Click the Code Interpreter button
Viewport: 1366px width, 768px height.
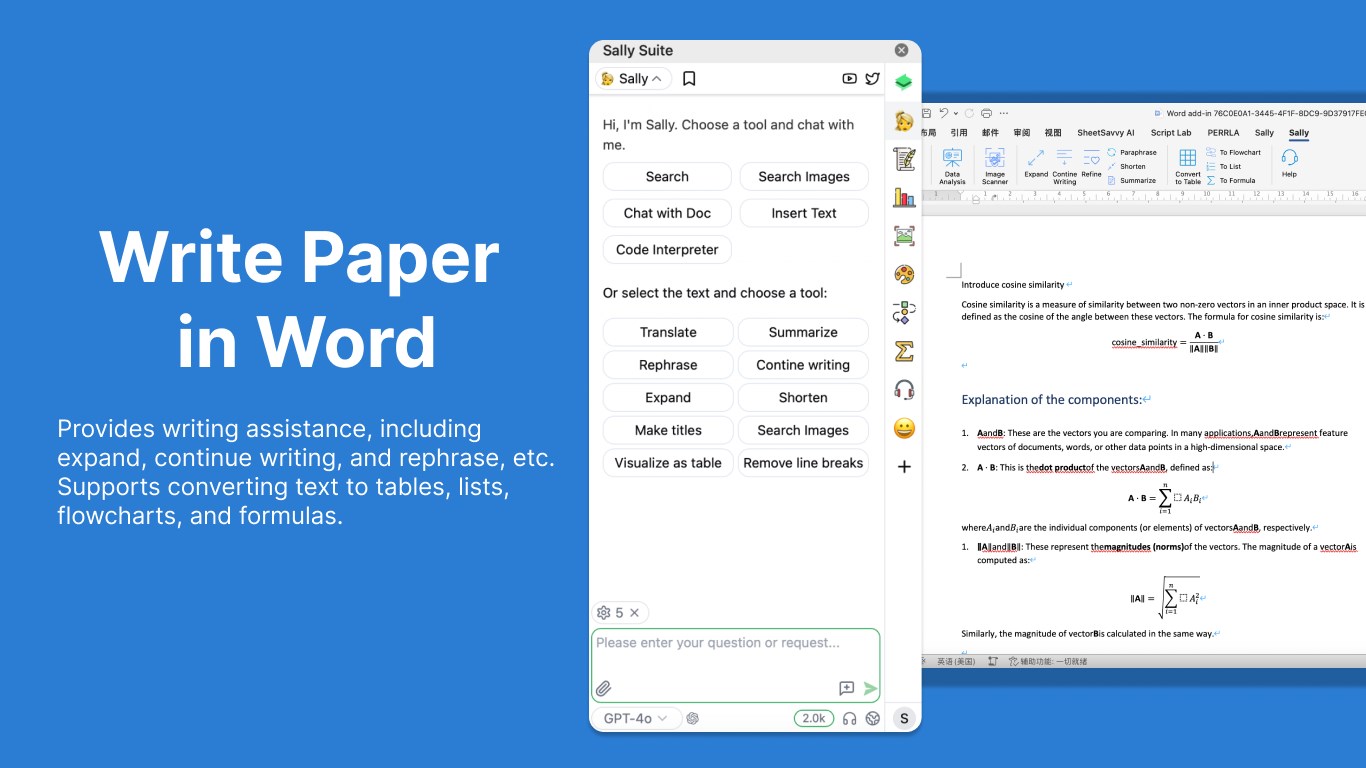coord(667,250)
